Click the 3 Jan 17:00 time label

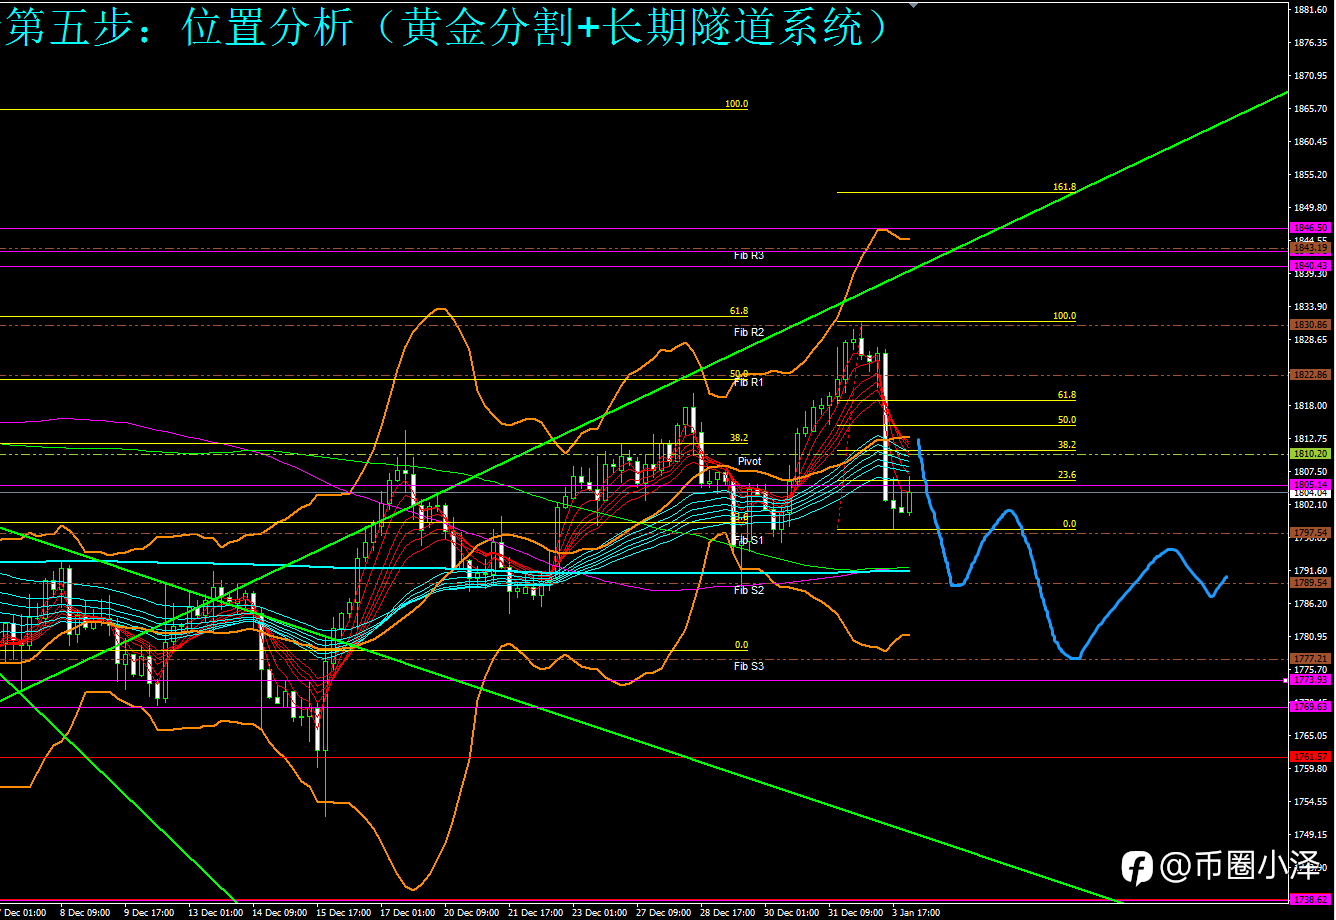916,913
